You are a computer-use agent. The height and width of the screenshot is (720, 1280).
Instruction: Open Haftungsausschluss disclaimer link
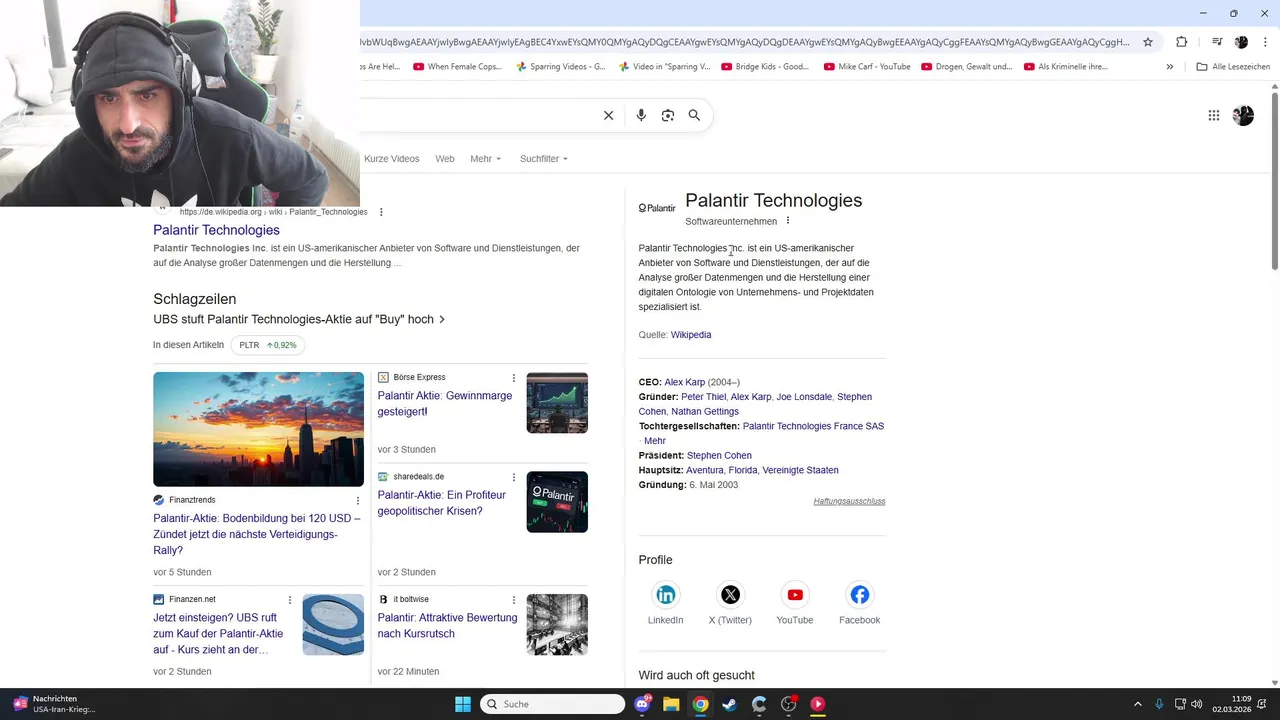click(849, 501)
